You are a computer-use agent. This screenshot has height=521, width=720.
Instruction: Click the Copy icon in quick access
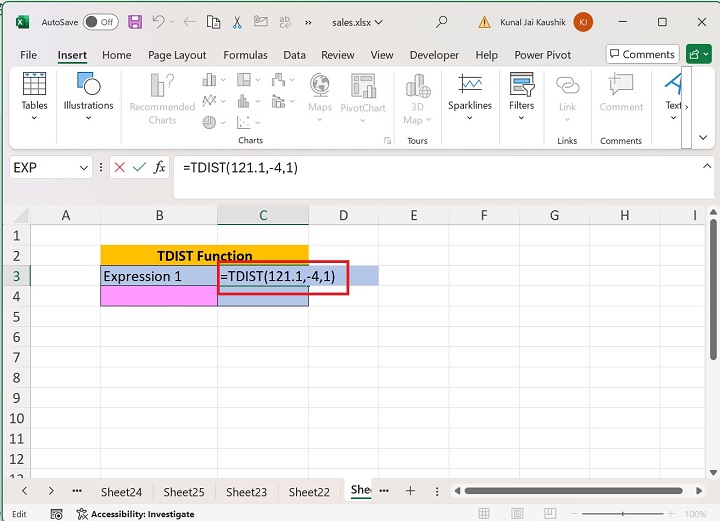pos(213,22)
